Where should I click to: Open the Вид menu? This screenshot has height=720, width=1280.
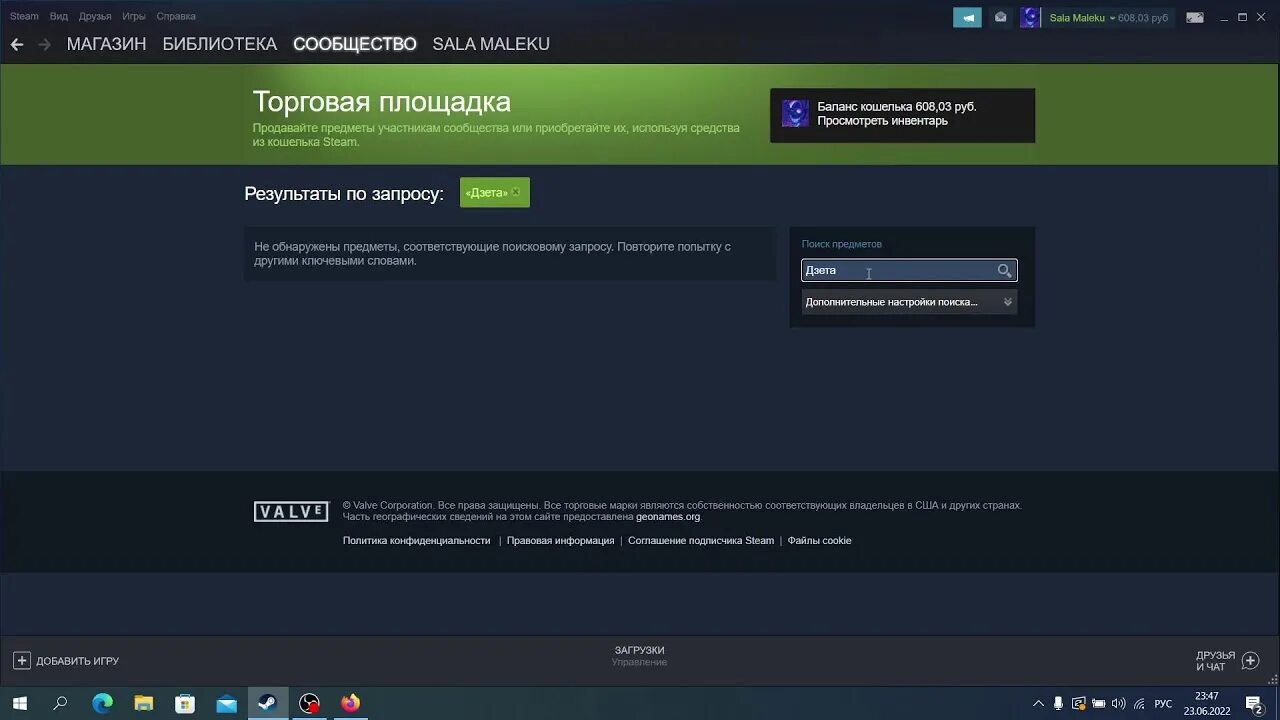(59, 16)
